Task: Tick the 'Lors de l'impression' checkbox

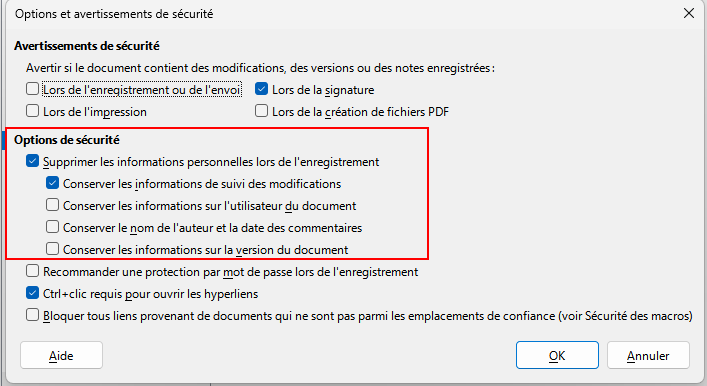Action: pos(32,110)
